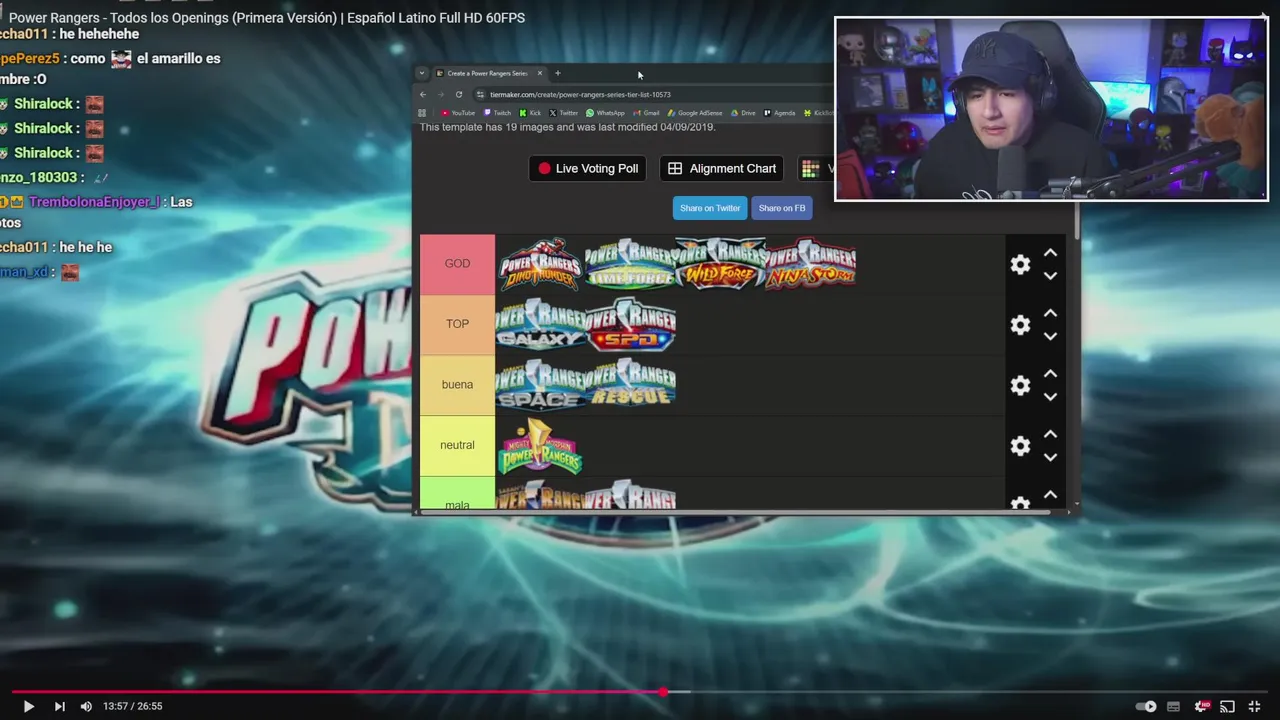The height and width of the screenshot is (720, 1280).
Task: Go back in the browser
Action: coord(423,94)
